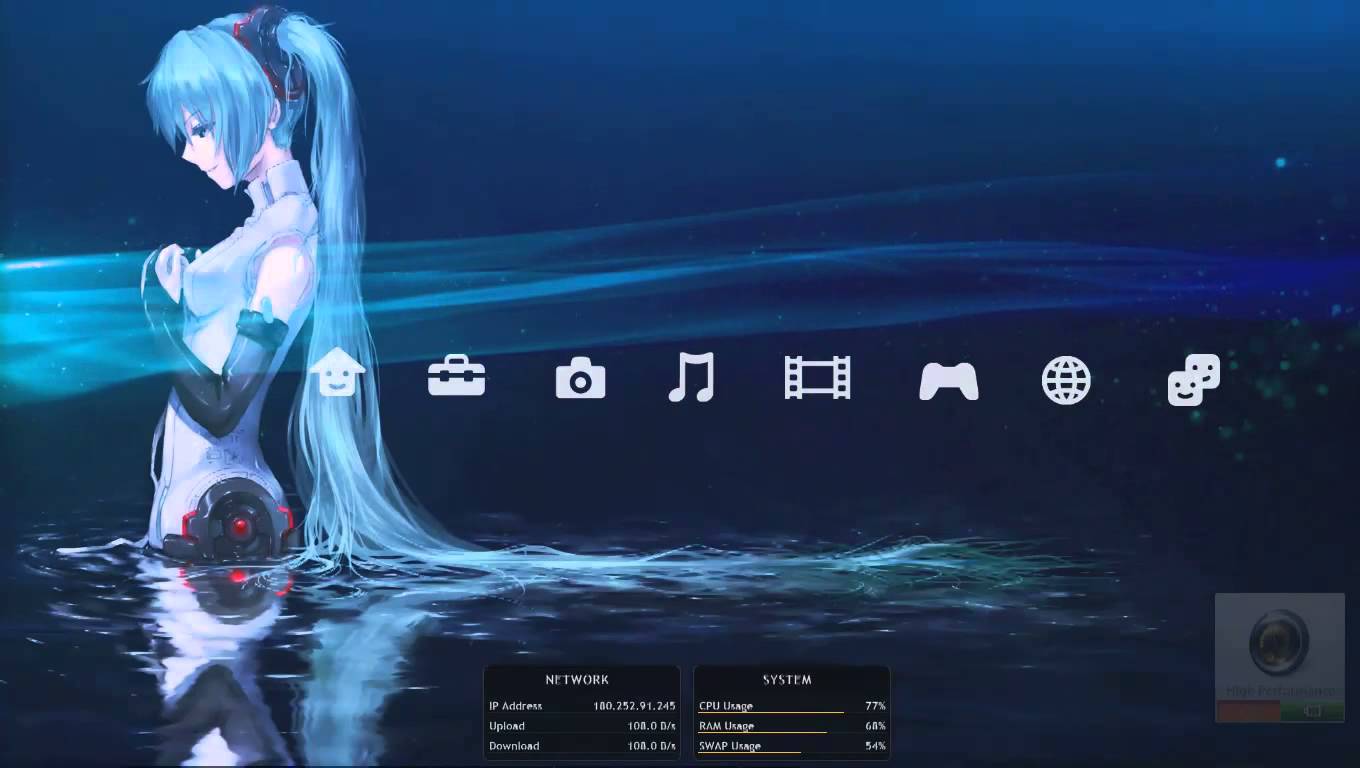Screen dimensions: 1360x768
Task: Select the Music note icon
Action: (x=691, y=378)
